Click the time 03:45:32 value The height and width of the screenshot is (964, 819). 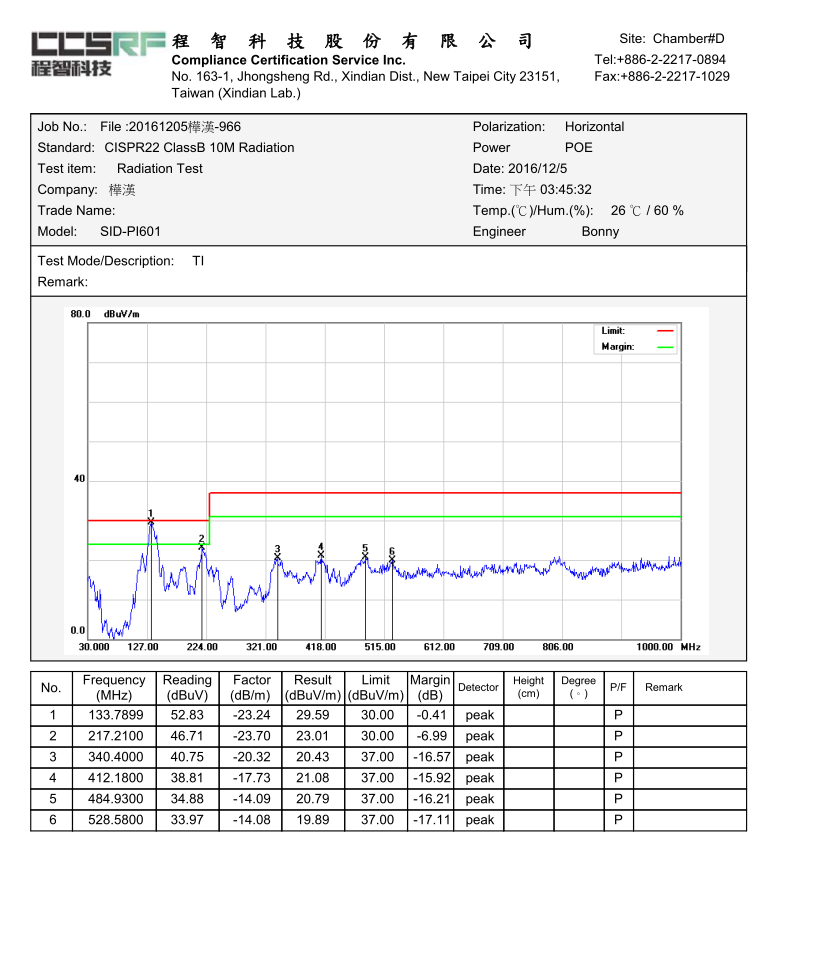(x=566, y=189)
